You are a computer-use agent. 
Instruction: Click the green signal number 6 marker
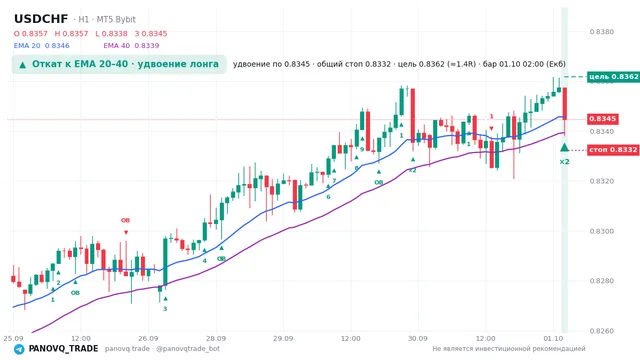coord(328,197)
